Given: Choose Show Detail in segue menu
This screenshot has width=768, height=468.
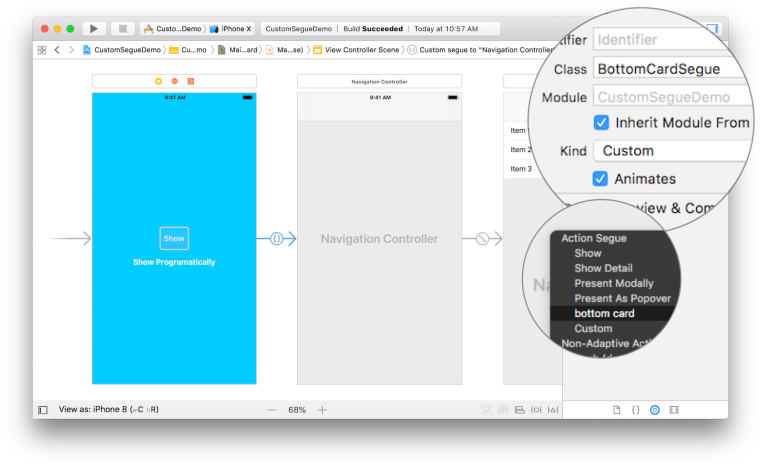Looking at the screenshot, I should (x=604, y=269).
